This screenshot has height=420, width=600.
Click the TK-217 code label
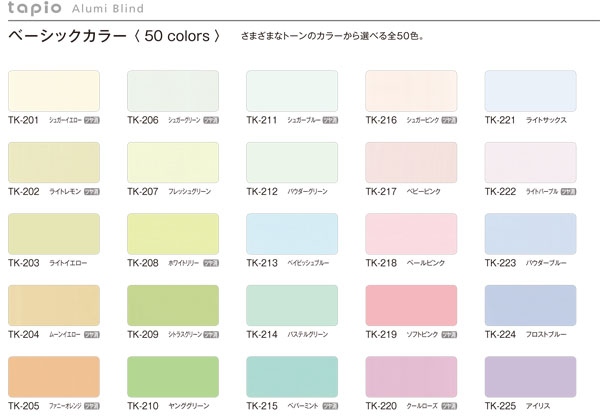[381, 192]
